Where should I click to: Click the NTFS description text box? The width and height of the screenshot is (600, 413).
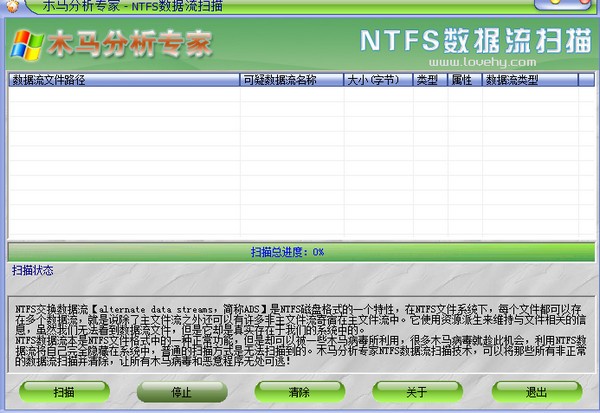(301, 334)
